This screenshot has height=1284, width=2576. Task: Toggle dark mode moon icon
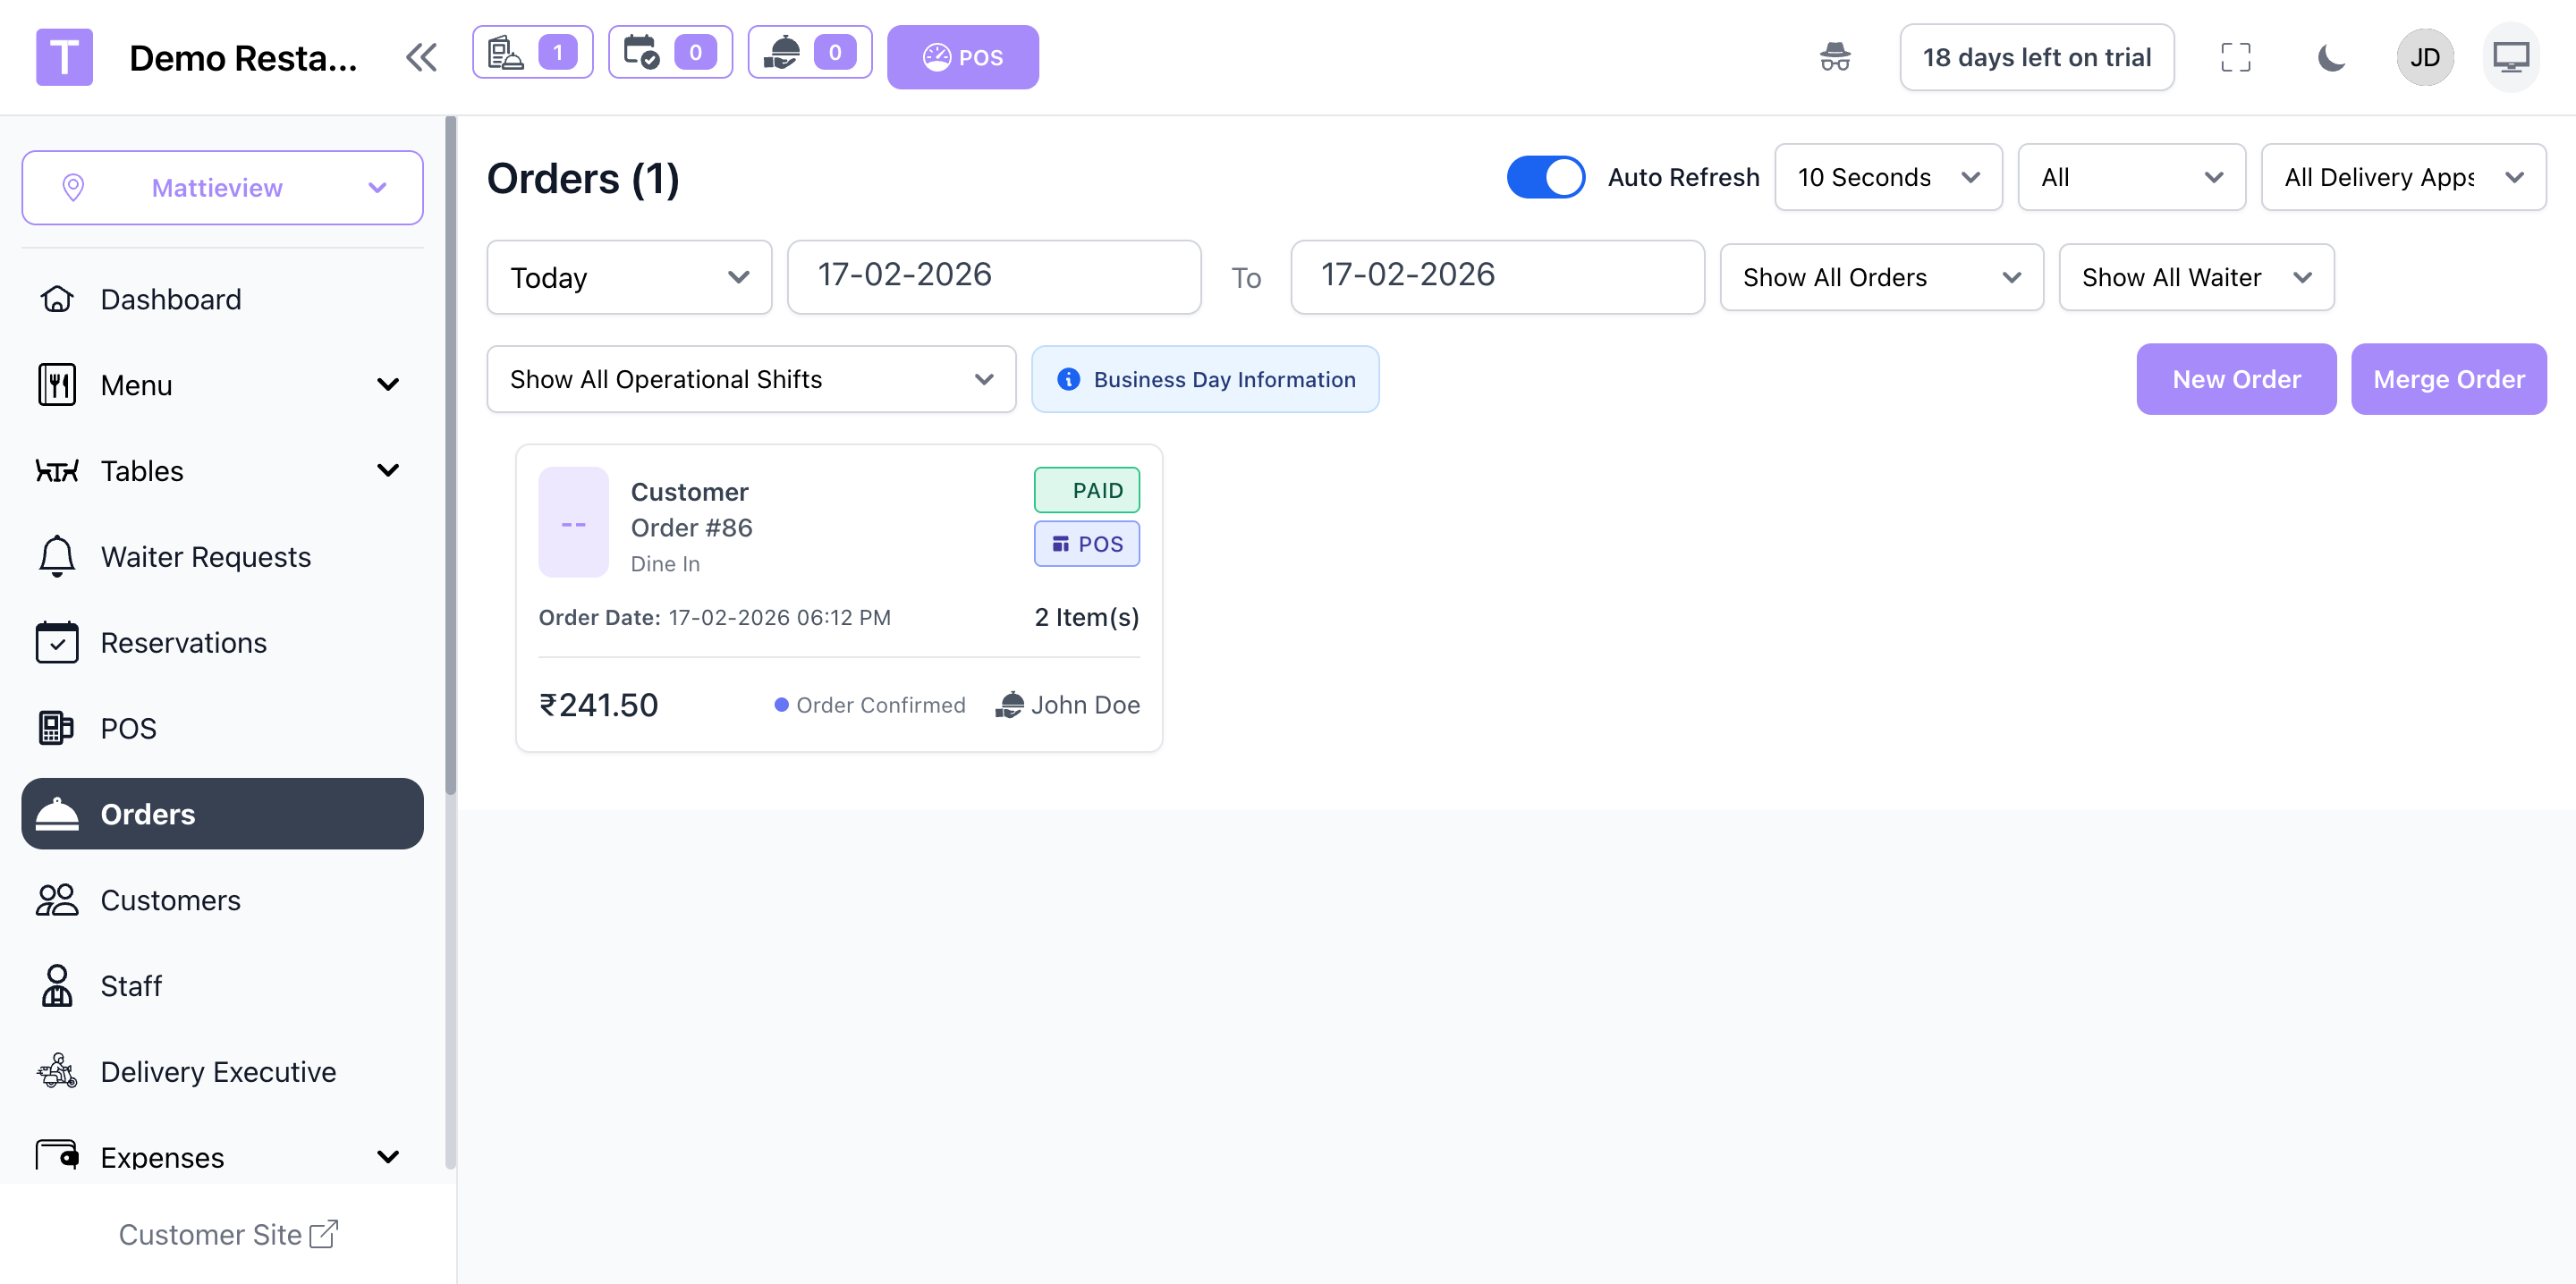pos(2330,57)
